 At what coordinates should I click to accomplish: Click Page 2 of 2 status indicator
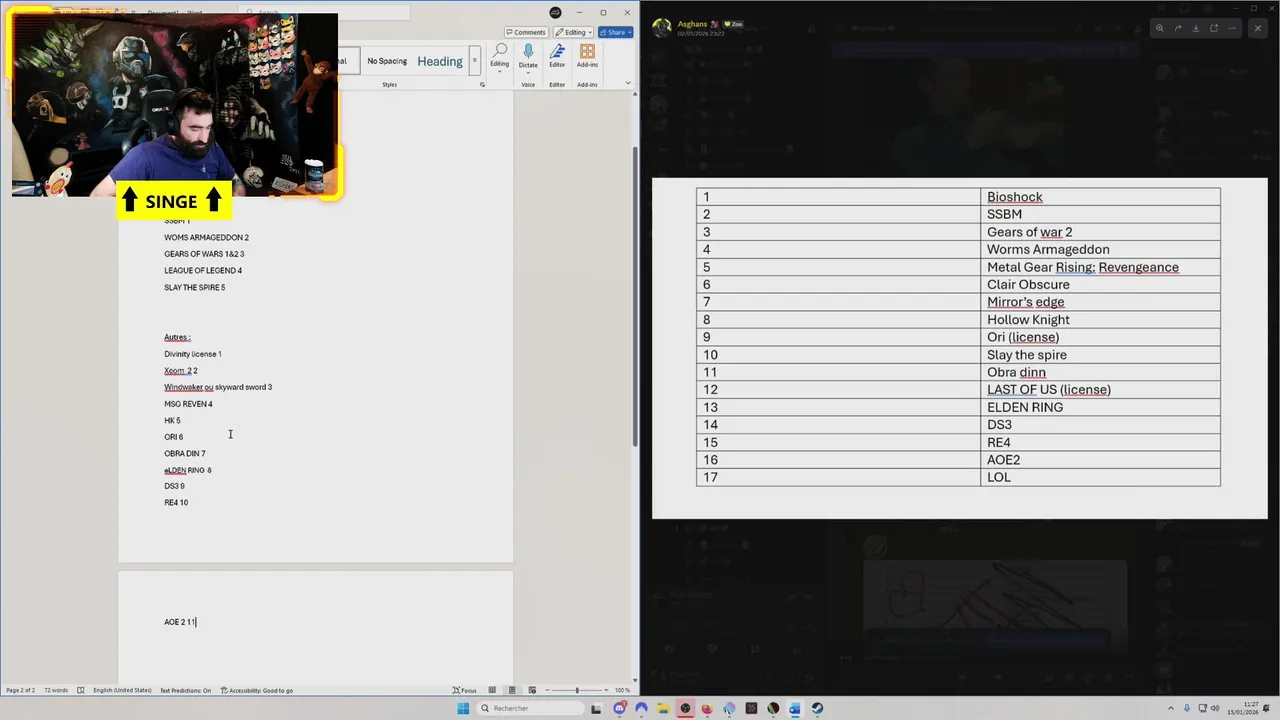click(20, 690)
